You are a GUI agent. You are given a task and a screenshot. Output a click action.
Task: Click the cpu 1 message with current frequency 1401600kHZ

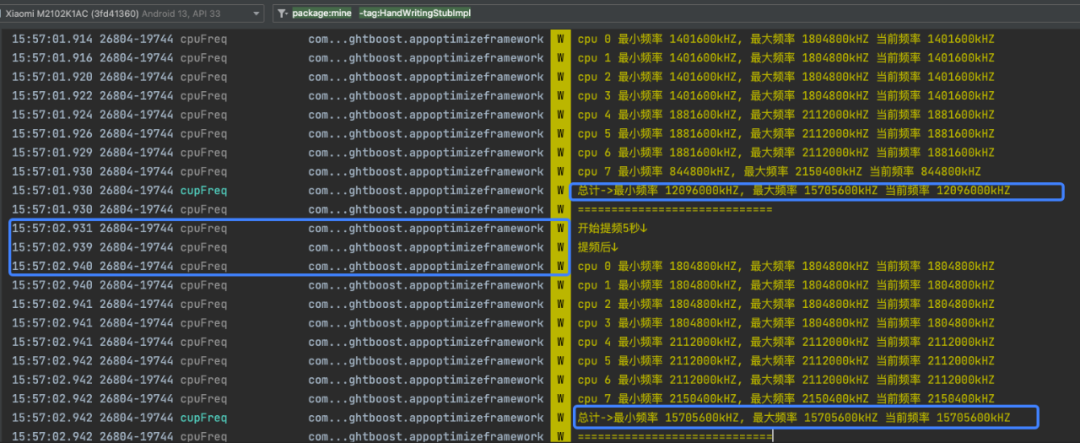point(786,58)
